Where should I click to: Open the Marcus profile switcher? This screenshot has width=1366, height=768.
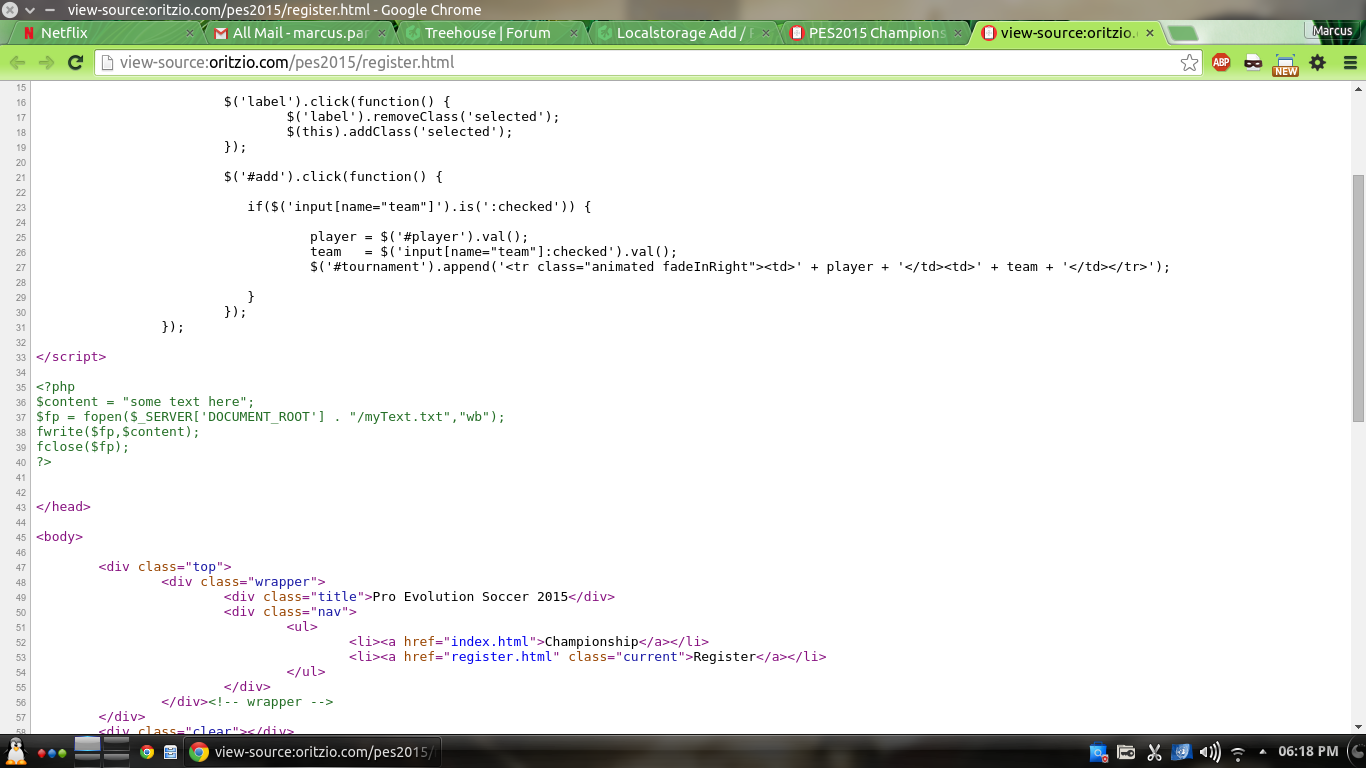click(x=1333, y=31)
